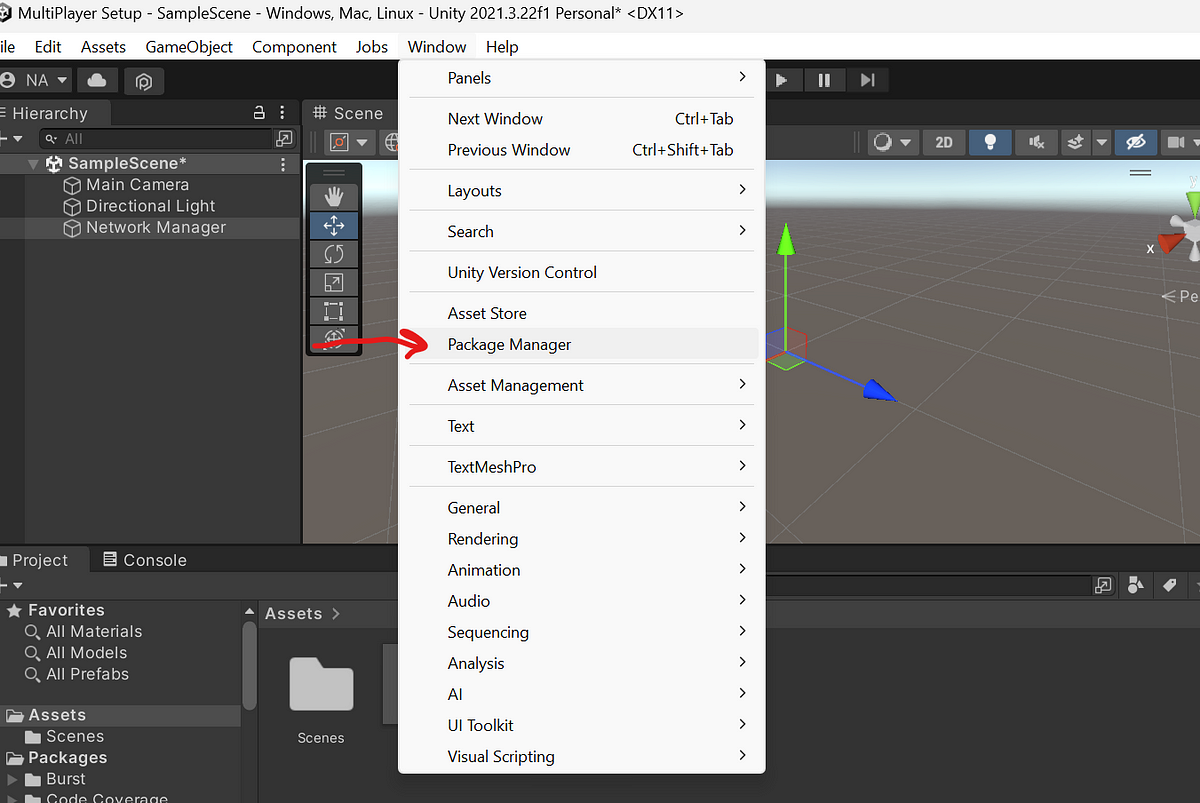
Task: Toggle perspective mode label
Action: pyautogui.click(x=1181, y=296)
